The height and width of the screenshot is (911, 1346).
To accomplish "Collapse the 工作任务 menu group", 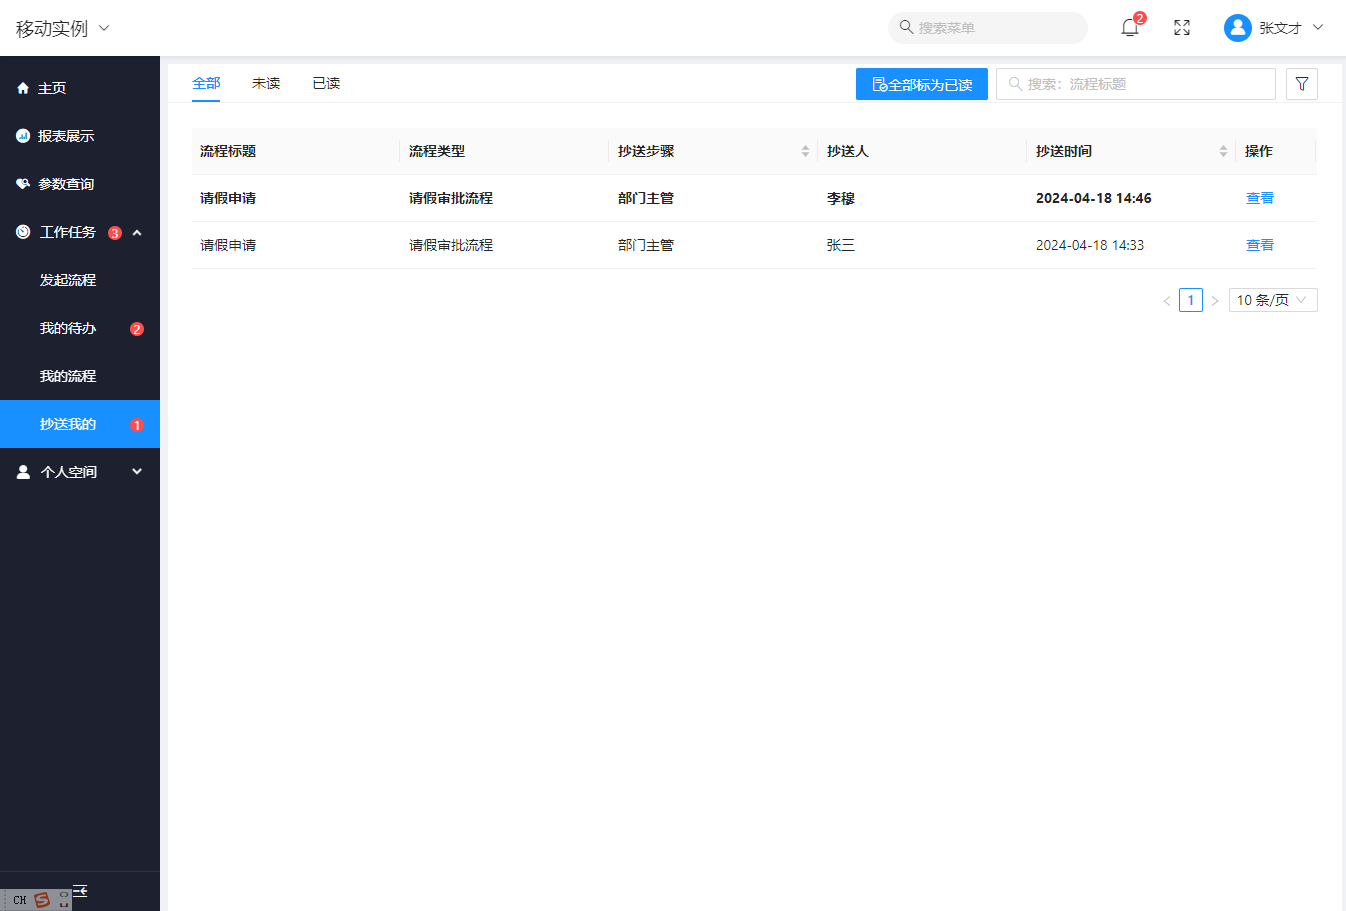I will pos(137,232).
